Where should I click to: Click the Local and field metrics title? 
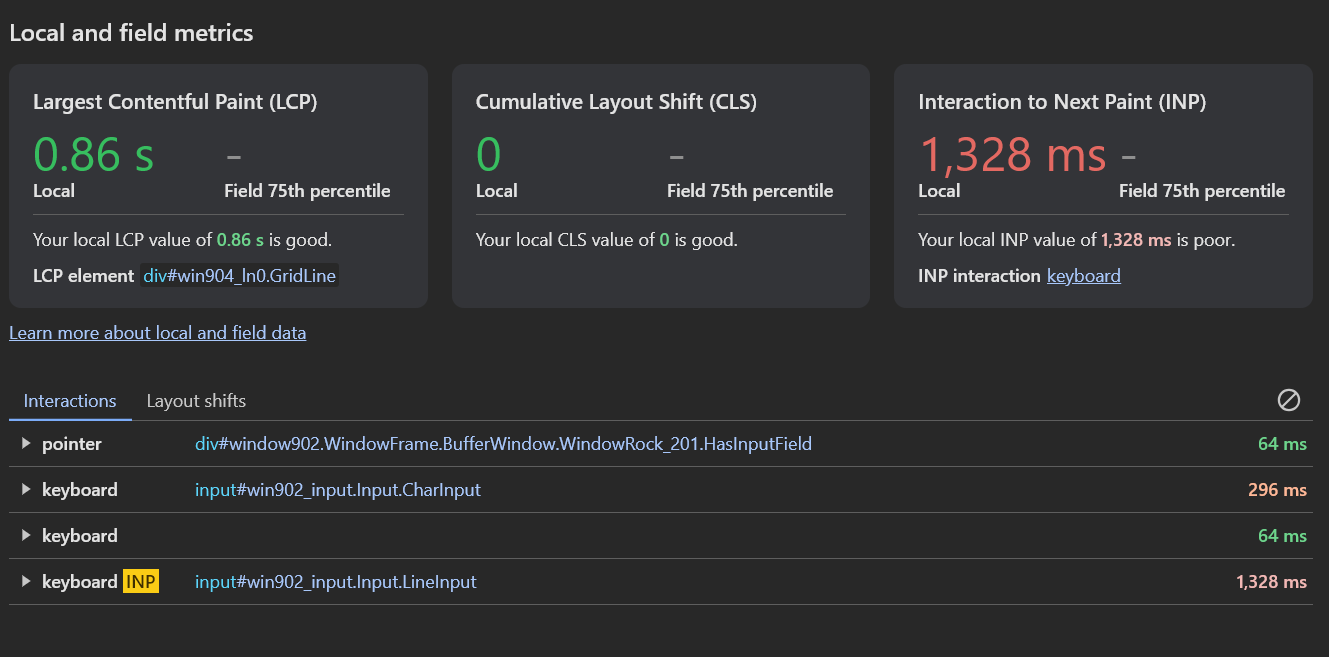(x=131, y=33)
